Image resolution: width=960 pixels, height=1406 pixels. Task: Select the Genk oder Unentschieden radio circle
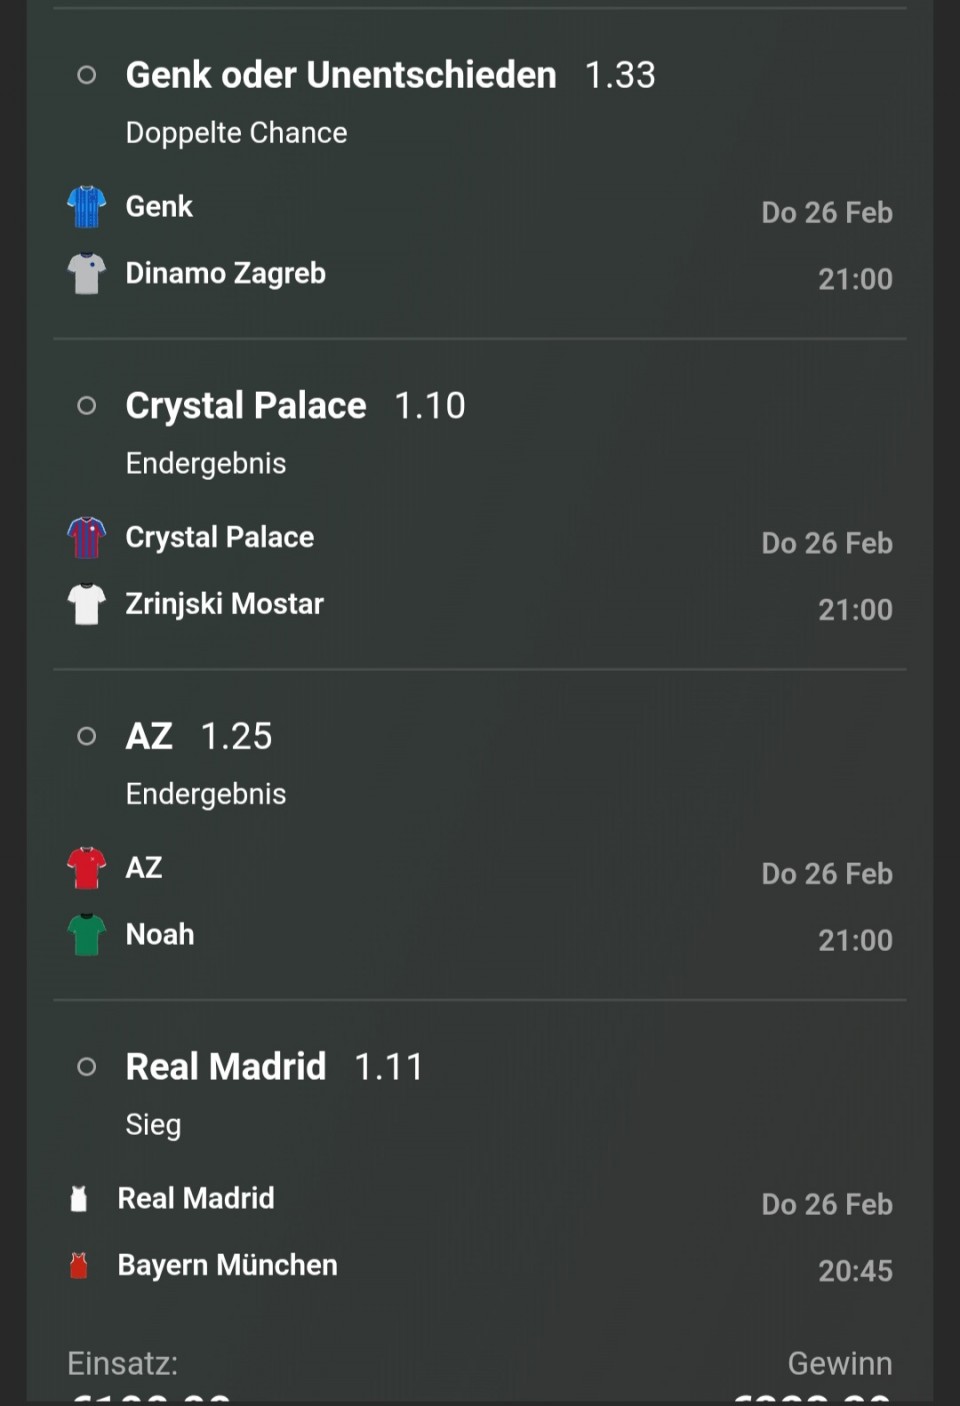pos(87,75)
